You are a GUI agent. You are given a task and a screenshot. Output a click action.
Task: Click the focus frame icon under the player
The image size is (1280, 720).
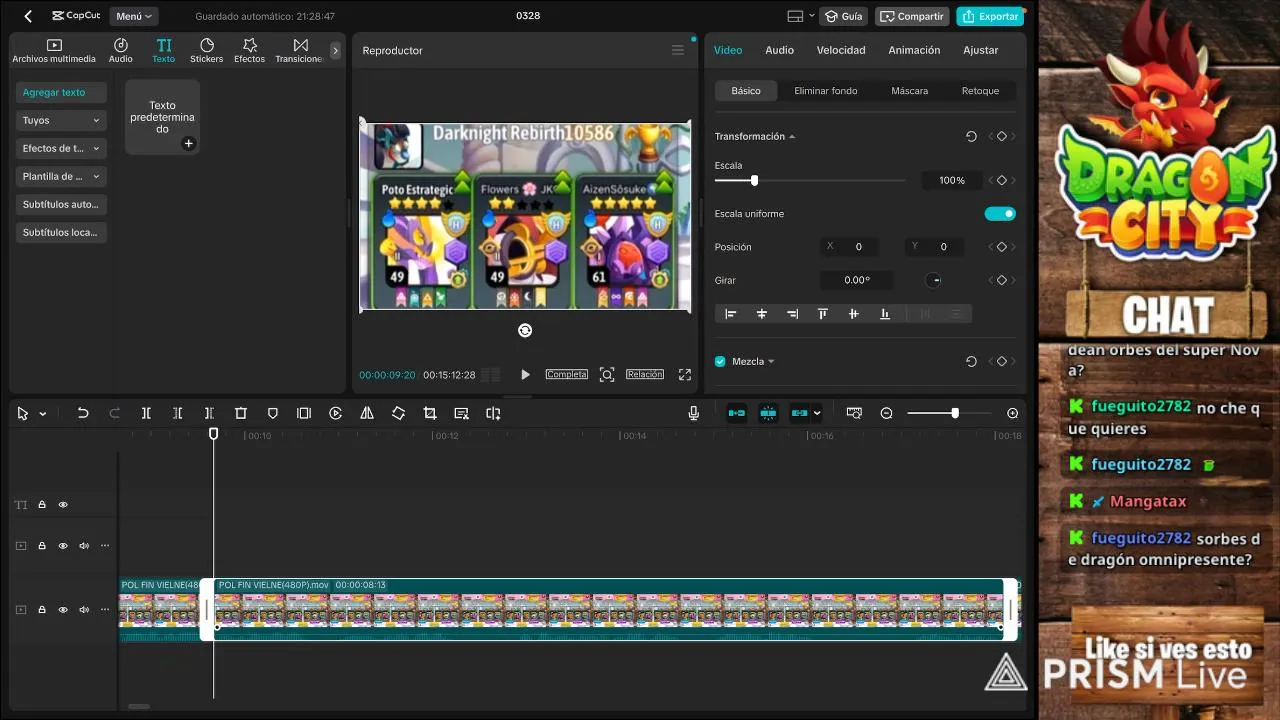[x=607, y=374]
